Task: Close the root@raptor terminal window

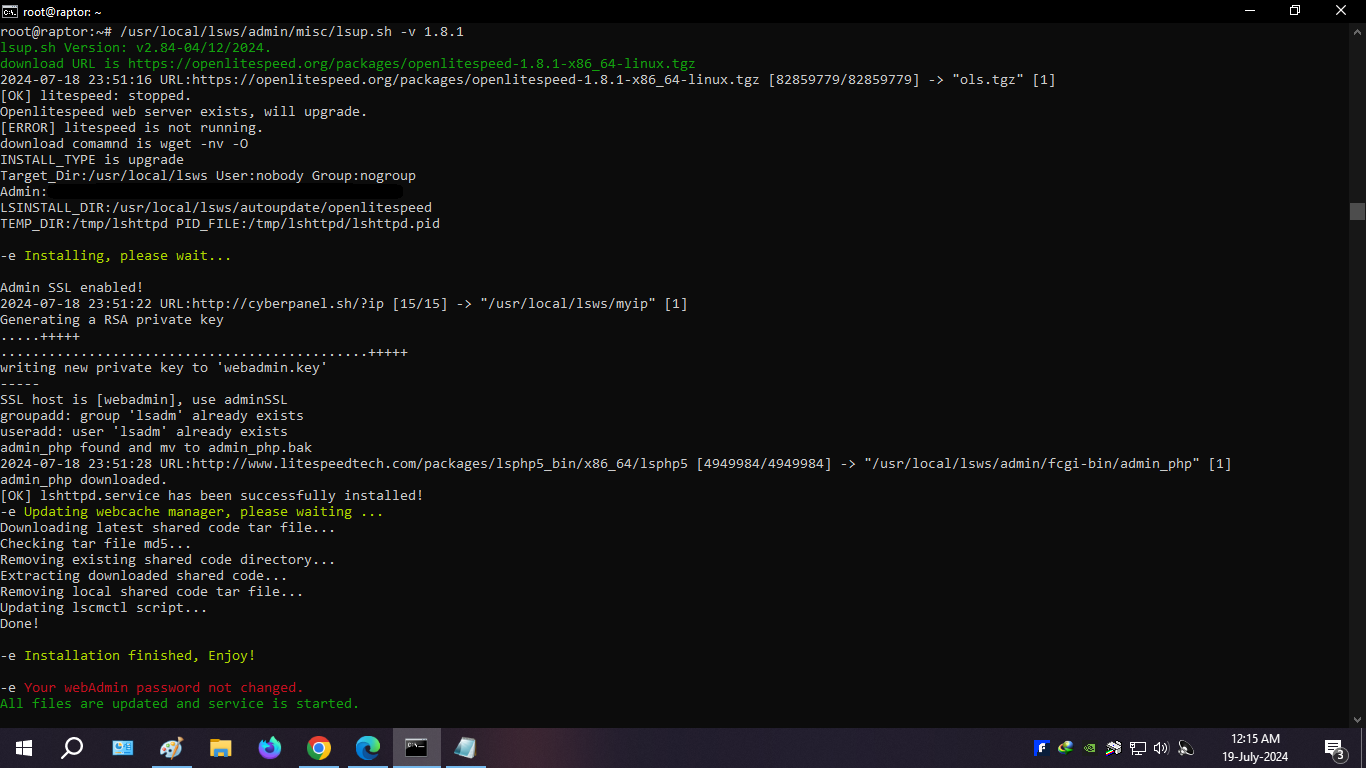Action: click(1342, 11)
